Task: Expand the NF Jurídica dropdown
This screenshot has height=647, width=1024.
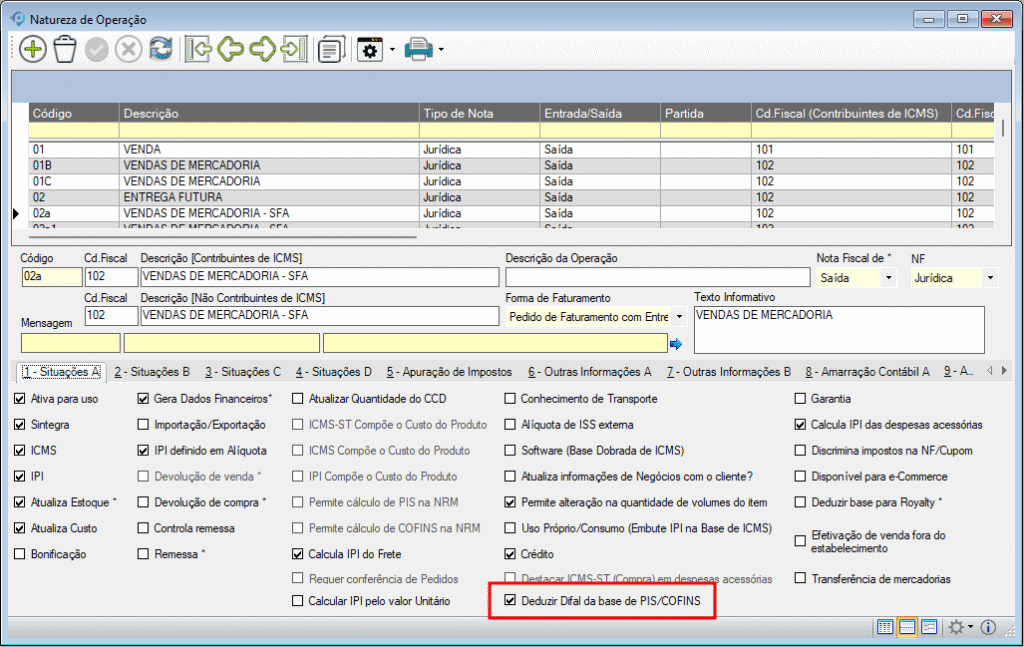Action: 990,278
